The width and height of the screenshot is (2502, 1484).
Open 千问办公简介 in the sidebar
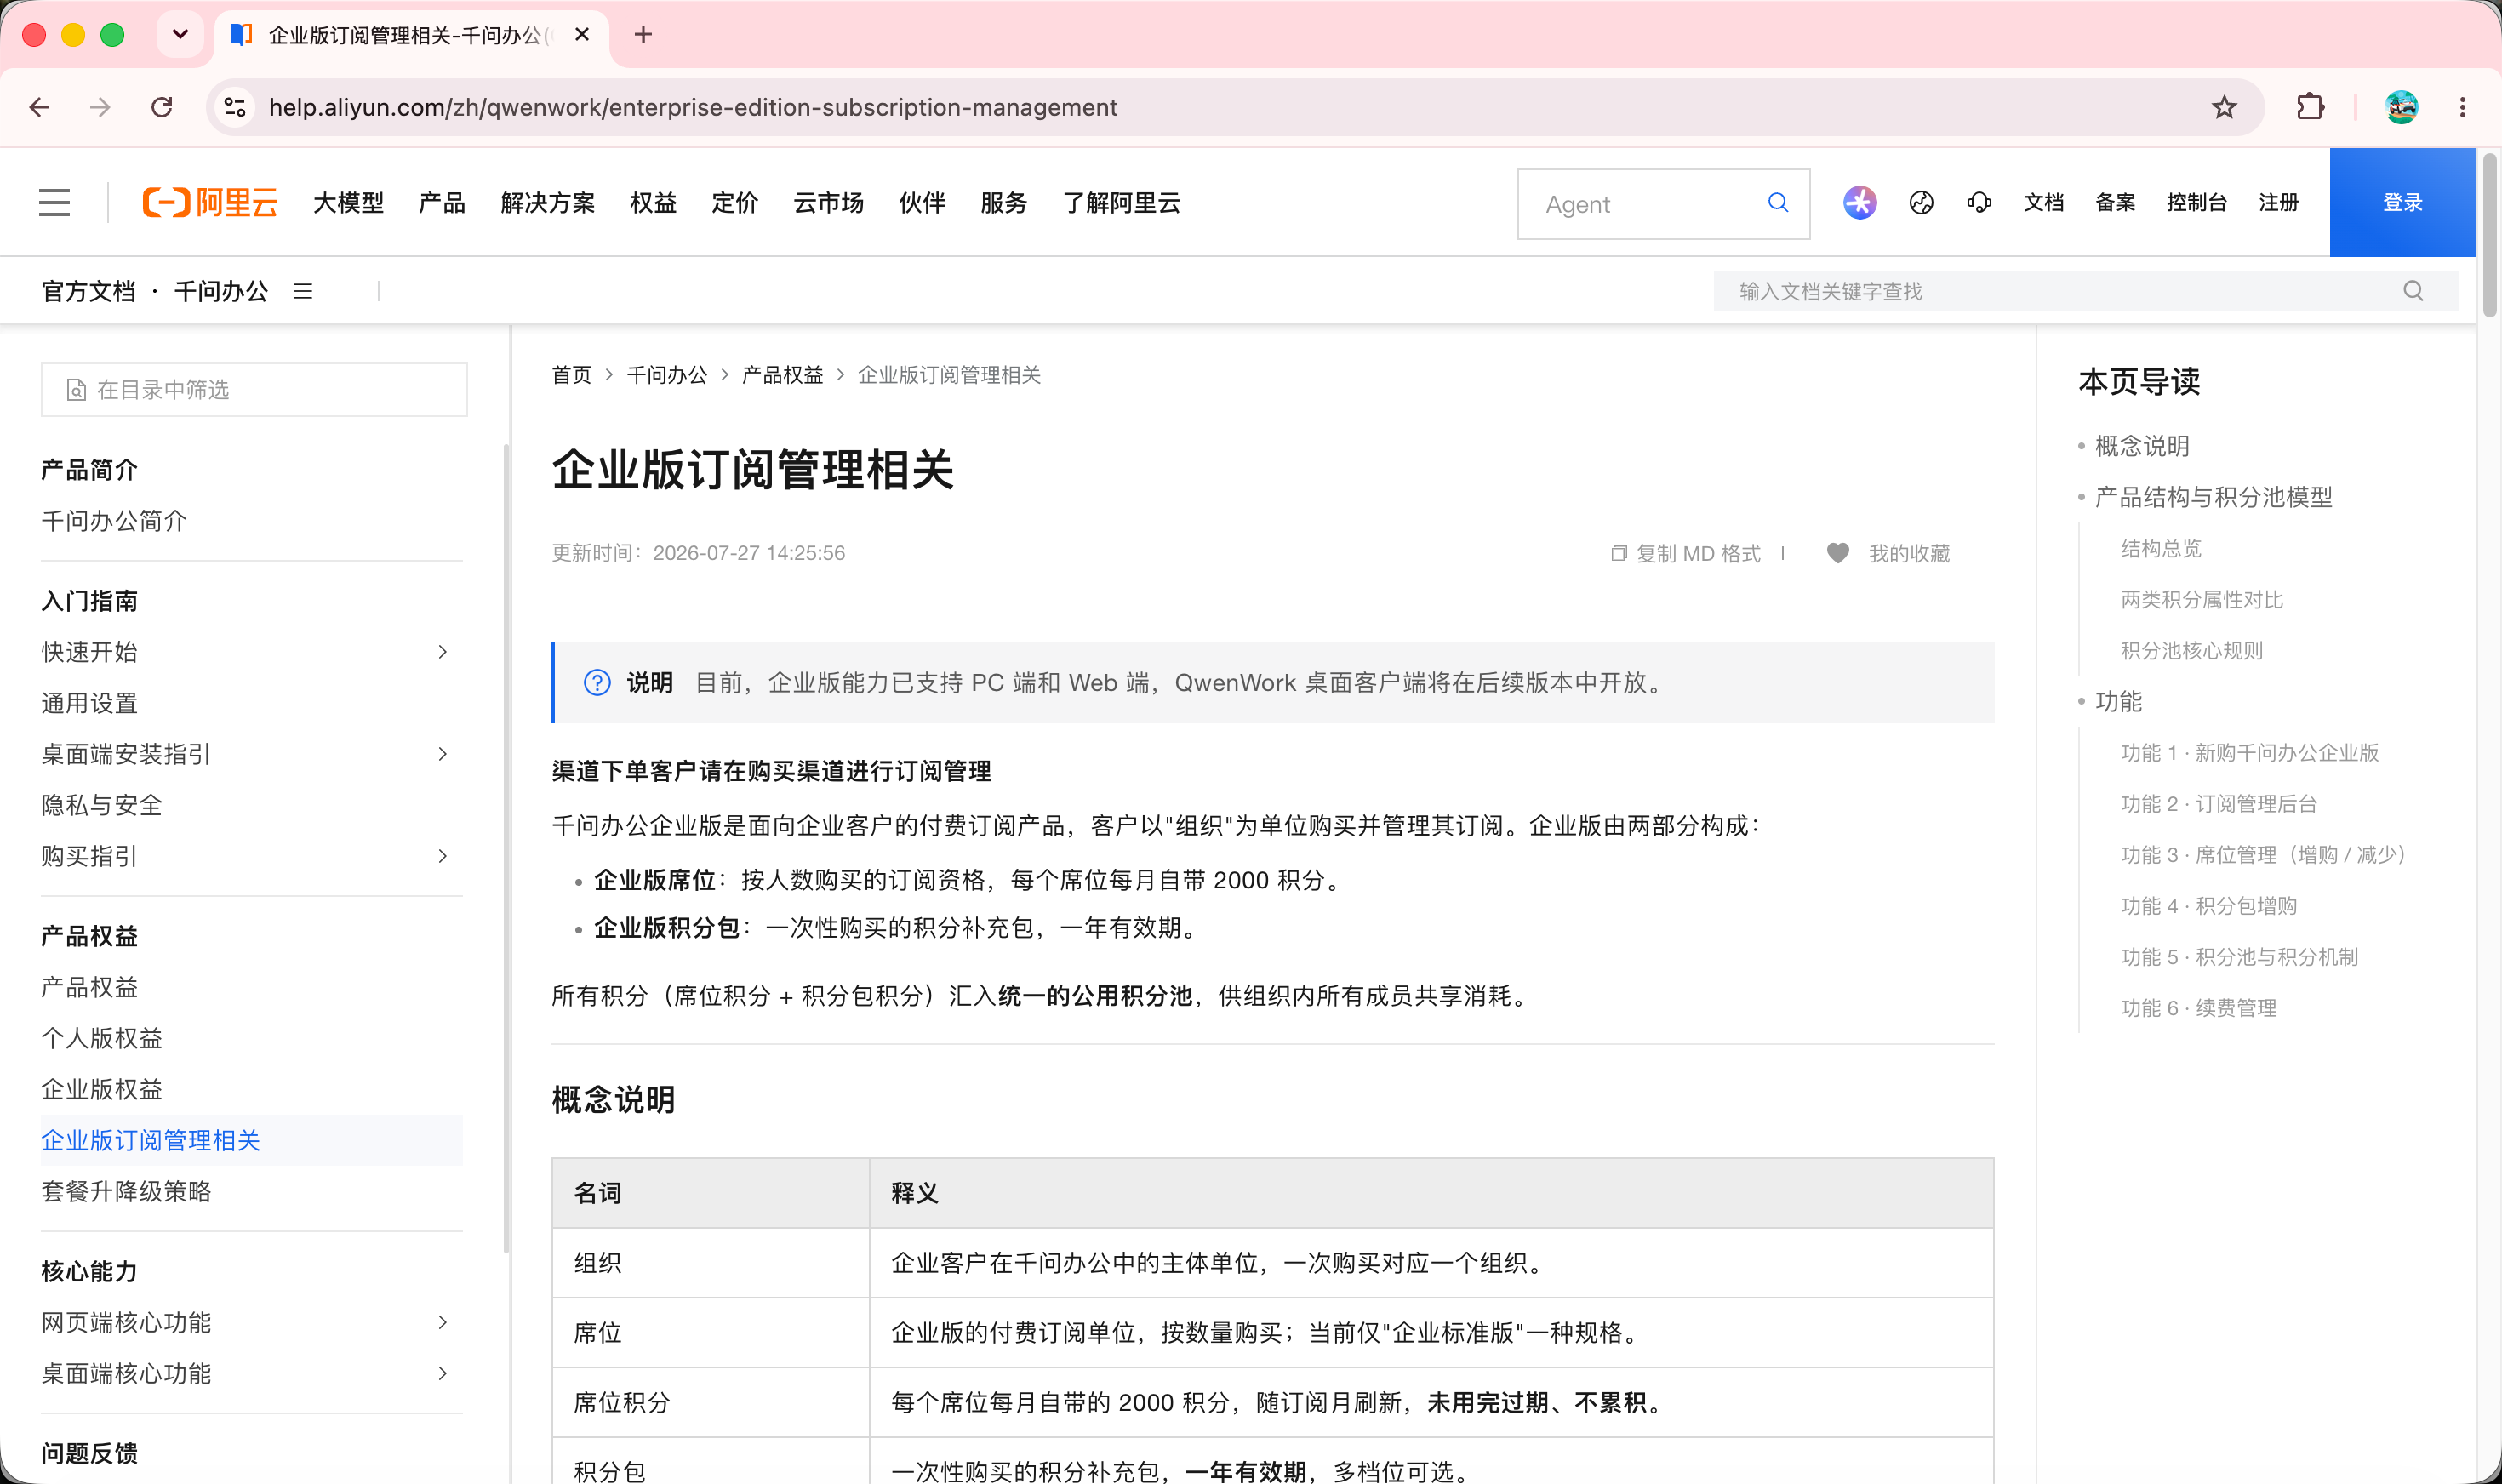[x=114, y=521]
